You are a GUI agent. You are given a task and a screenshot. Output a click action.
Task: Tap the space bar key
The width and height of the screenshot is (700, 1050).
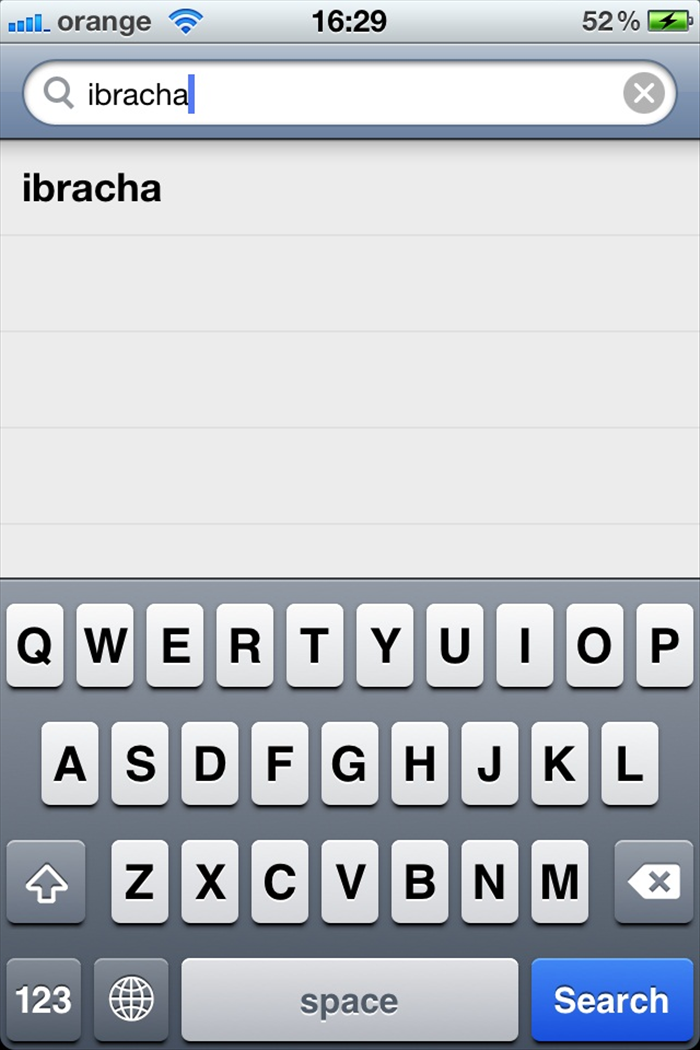(350, 999)
